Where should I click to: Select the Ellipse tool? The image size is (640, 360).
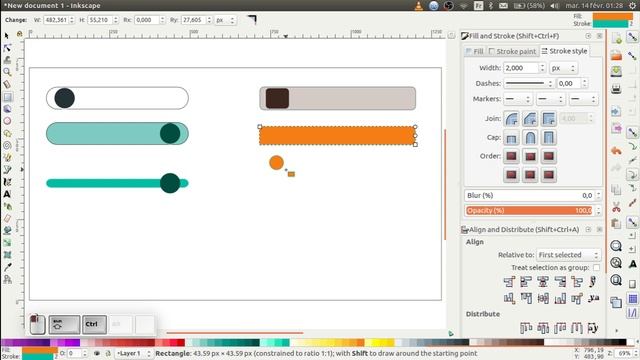(x=7, y=121)
